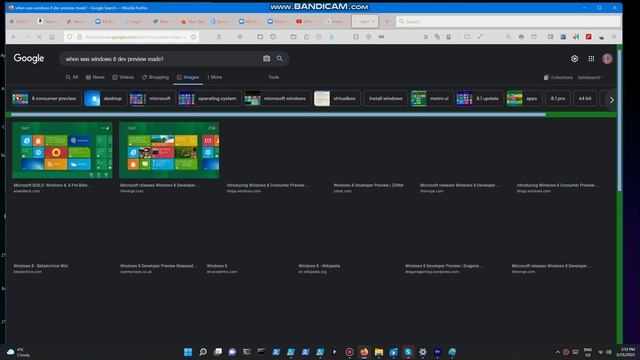Viewport: 640px width, 360px height.
Task: Open 'Microsoft BUILD: Windows 8, A Pre-Beta' result
Action: pos(52,185)
